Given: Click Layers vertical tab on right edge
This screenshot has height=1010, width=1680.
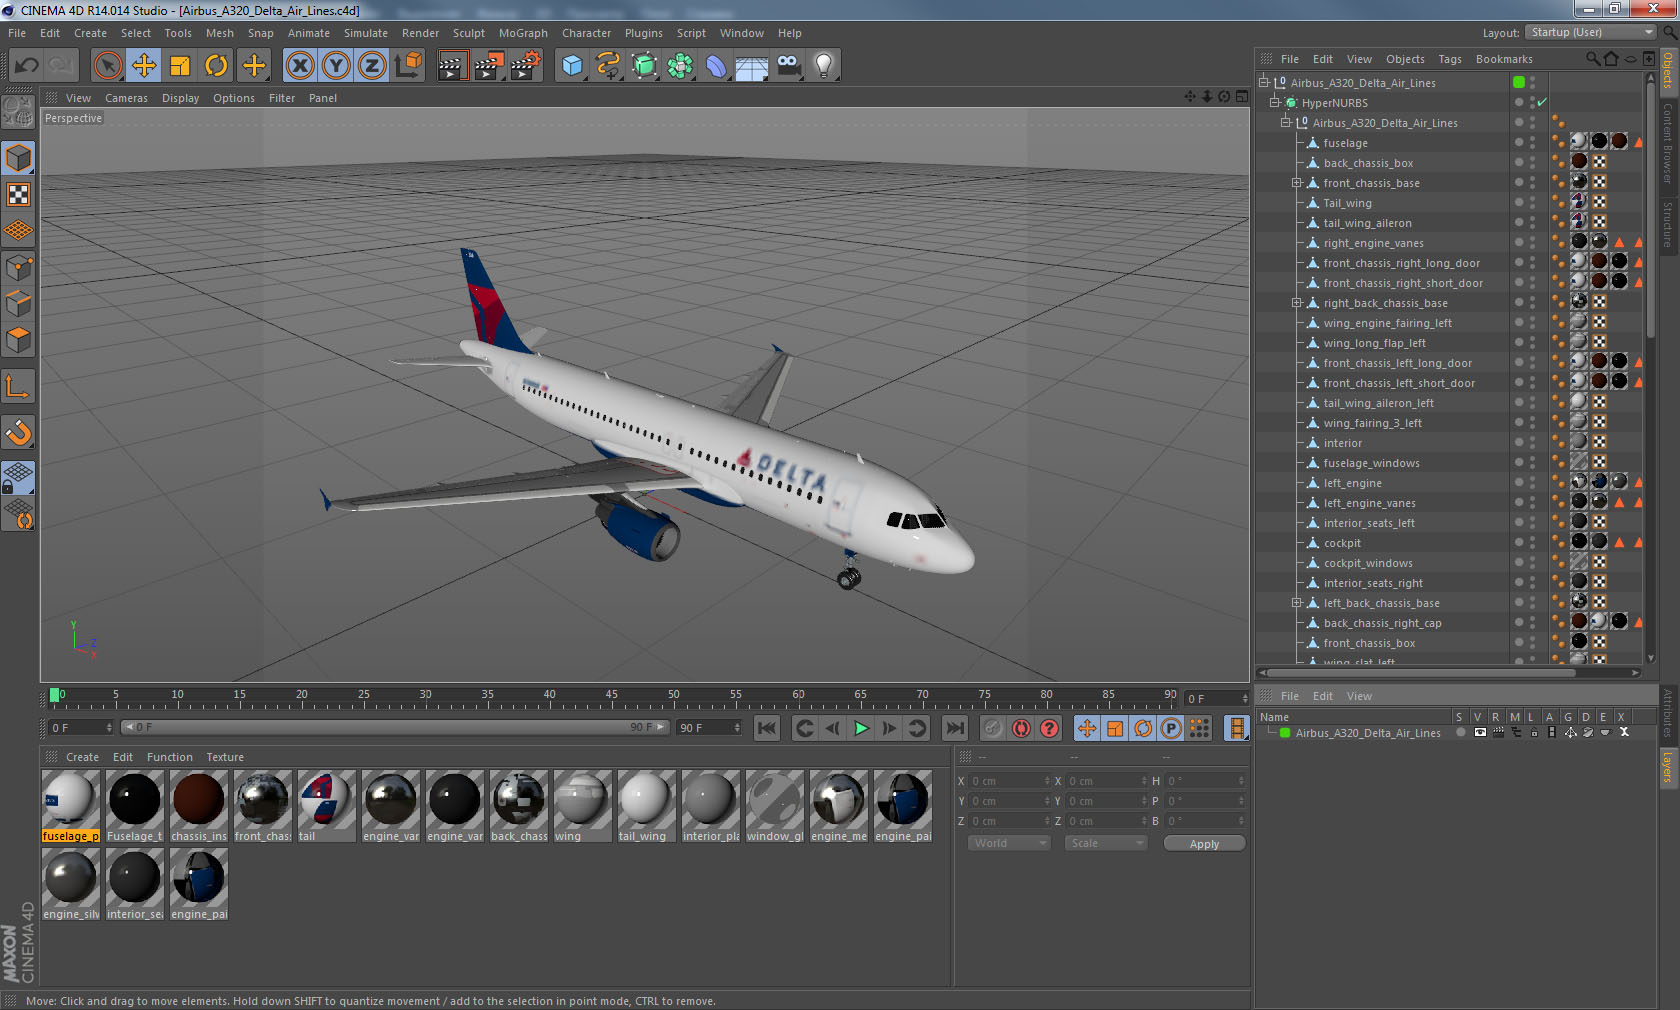Looking at the screenshot, I should (x=1667, y=767).
